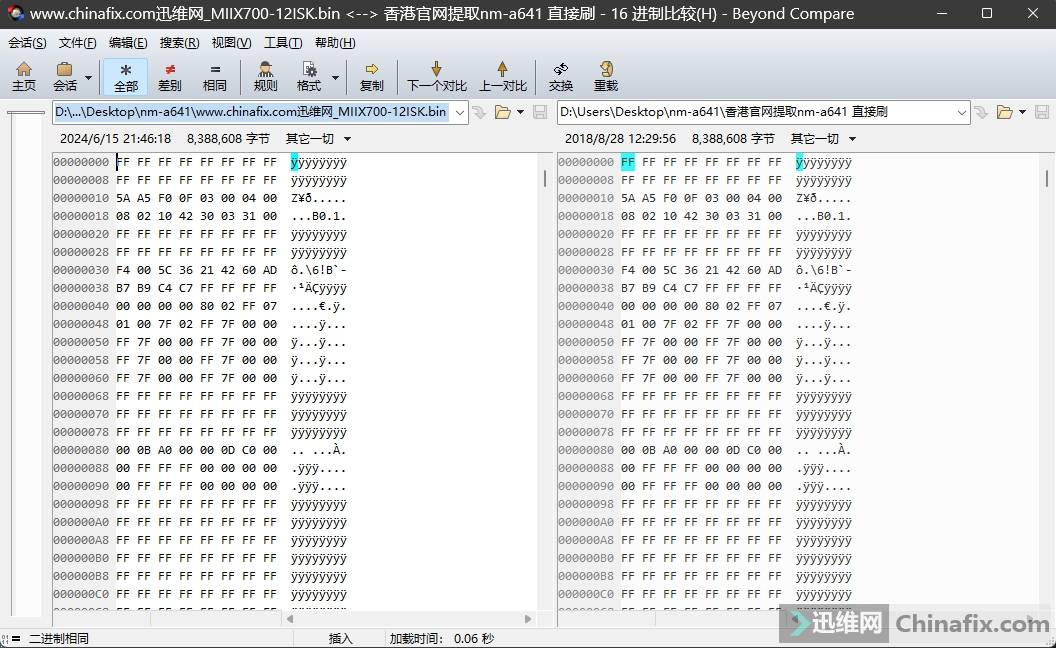Click the left file path input field
1056x648 pixels.
click(251, 112)
